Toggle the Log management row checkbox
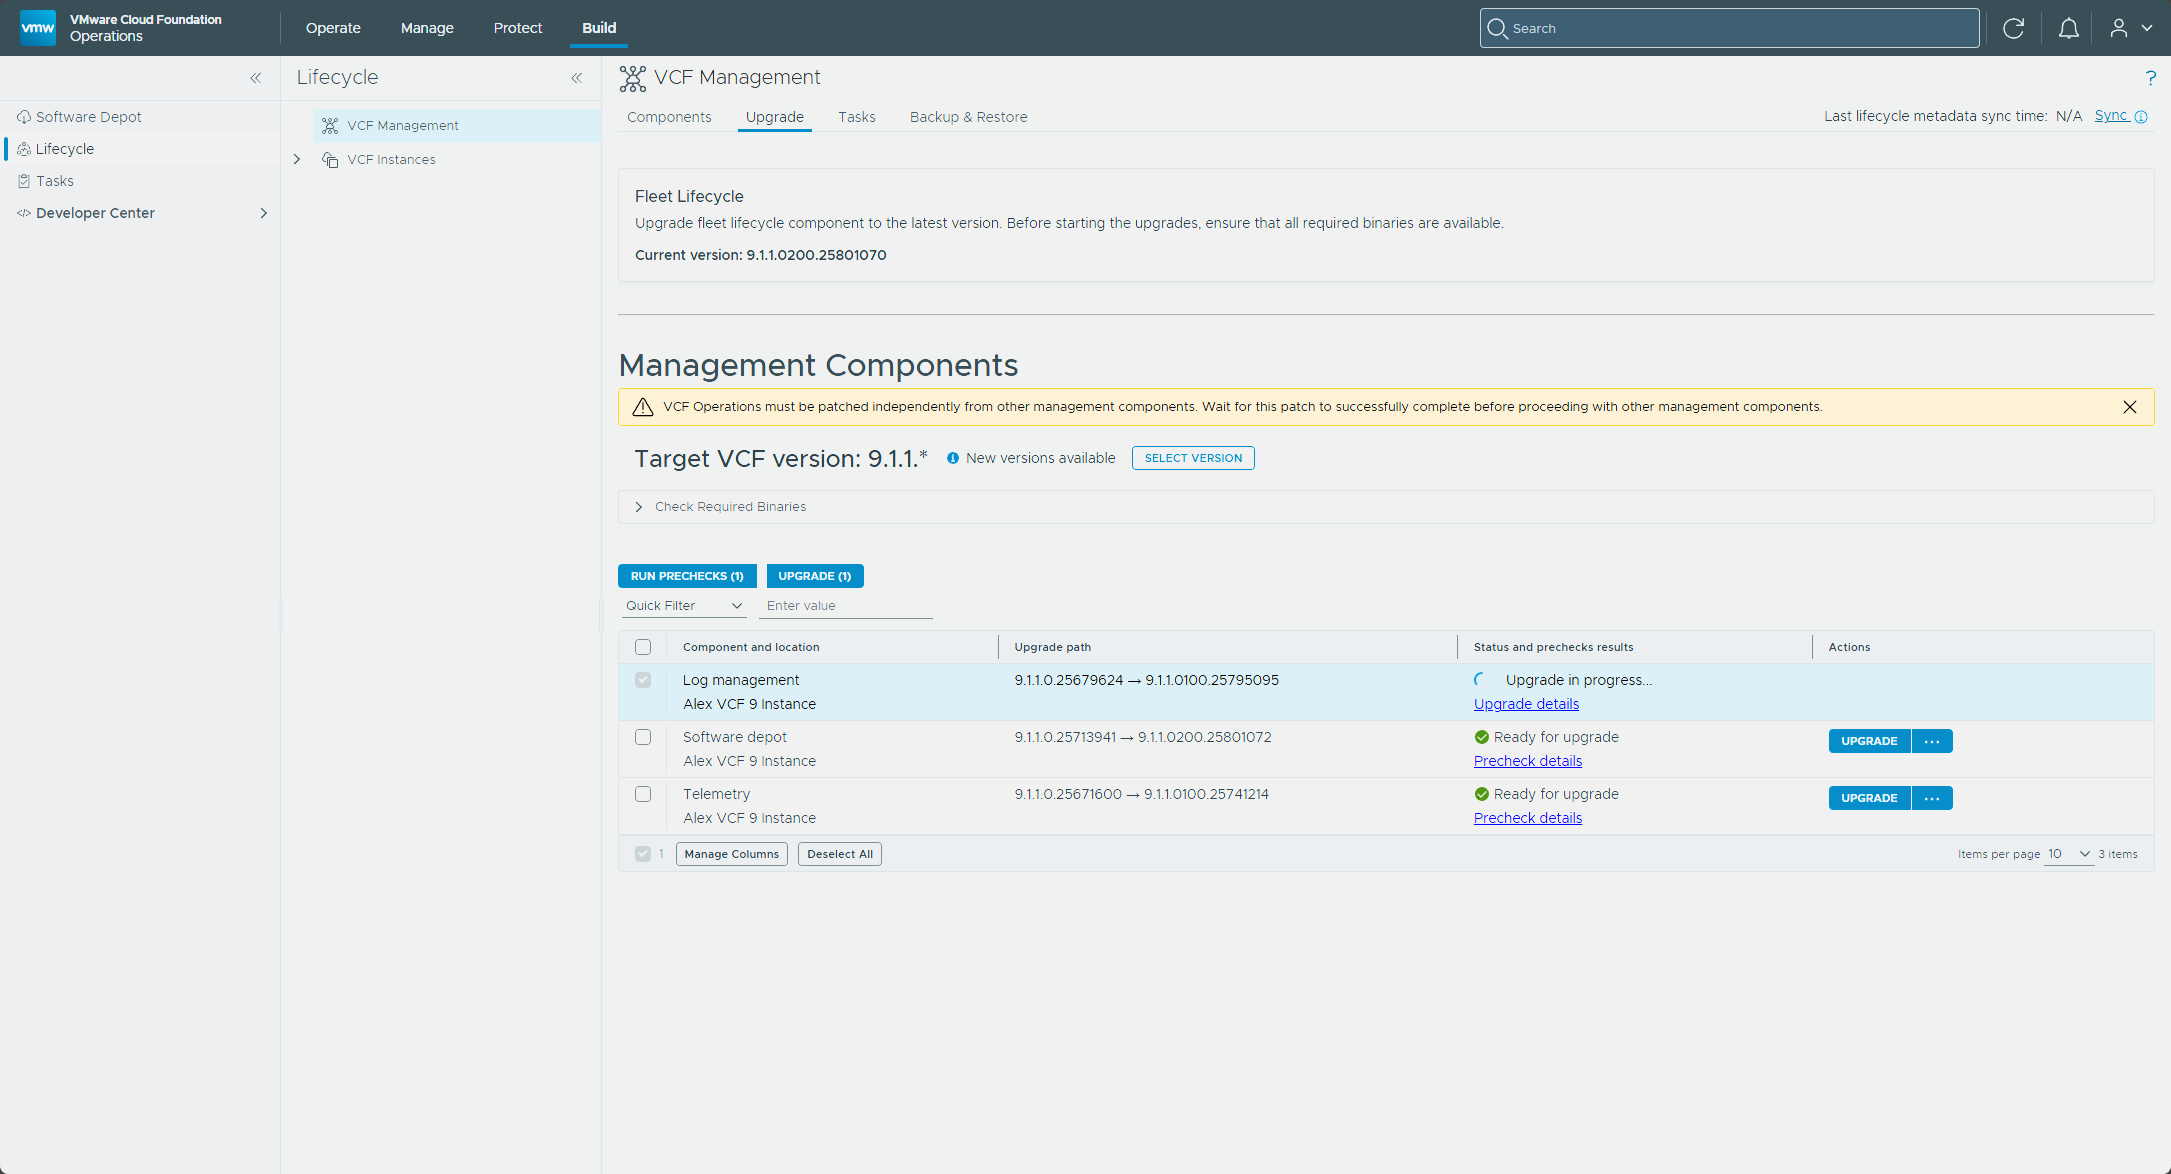The image size is (2171, 1174). [x=643, y=680]
